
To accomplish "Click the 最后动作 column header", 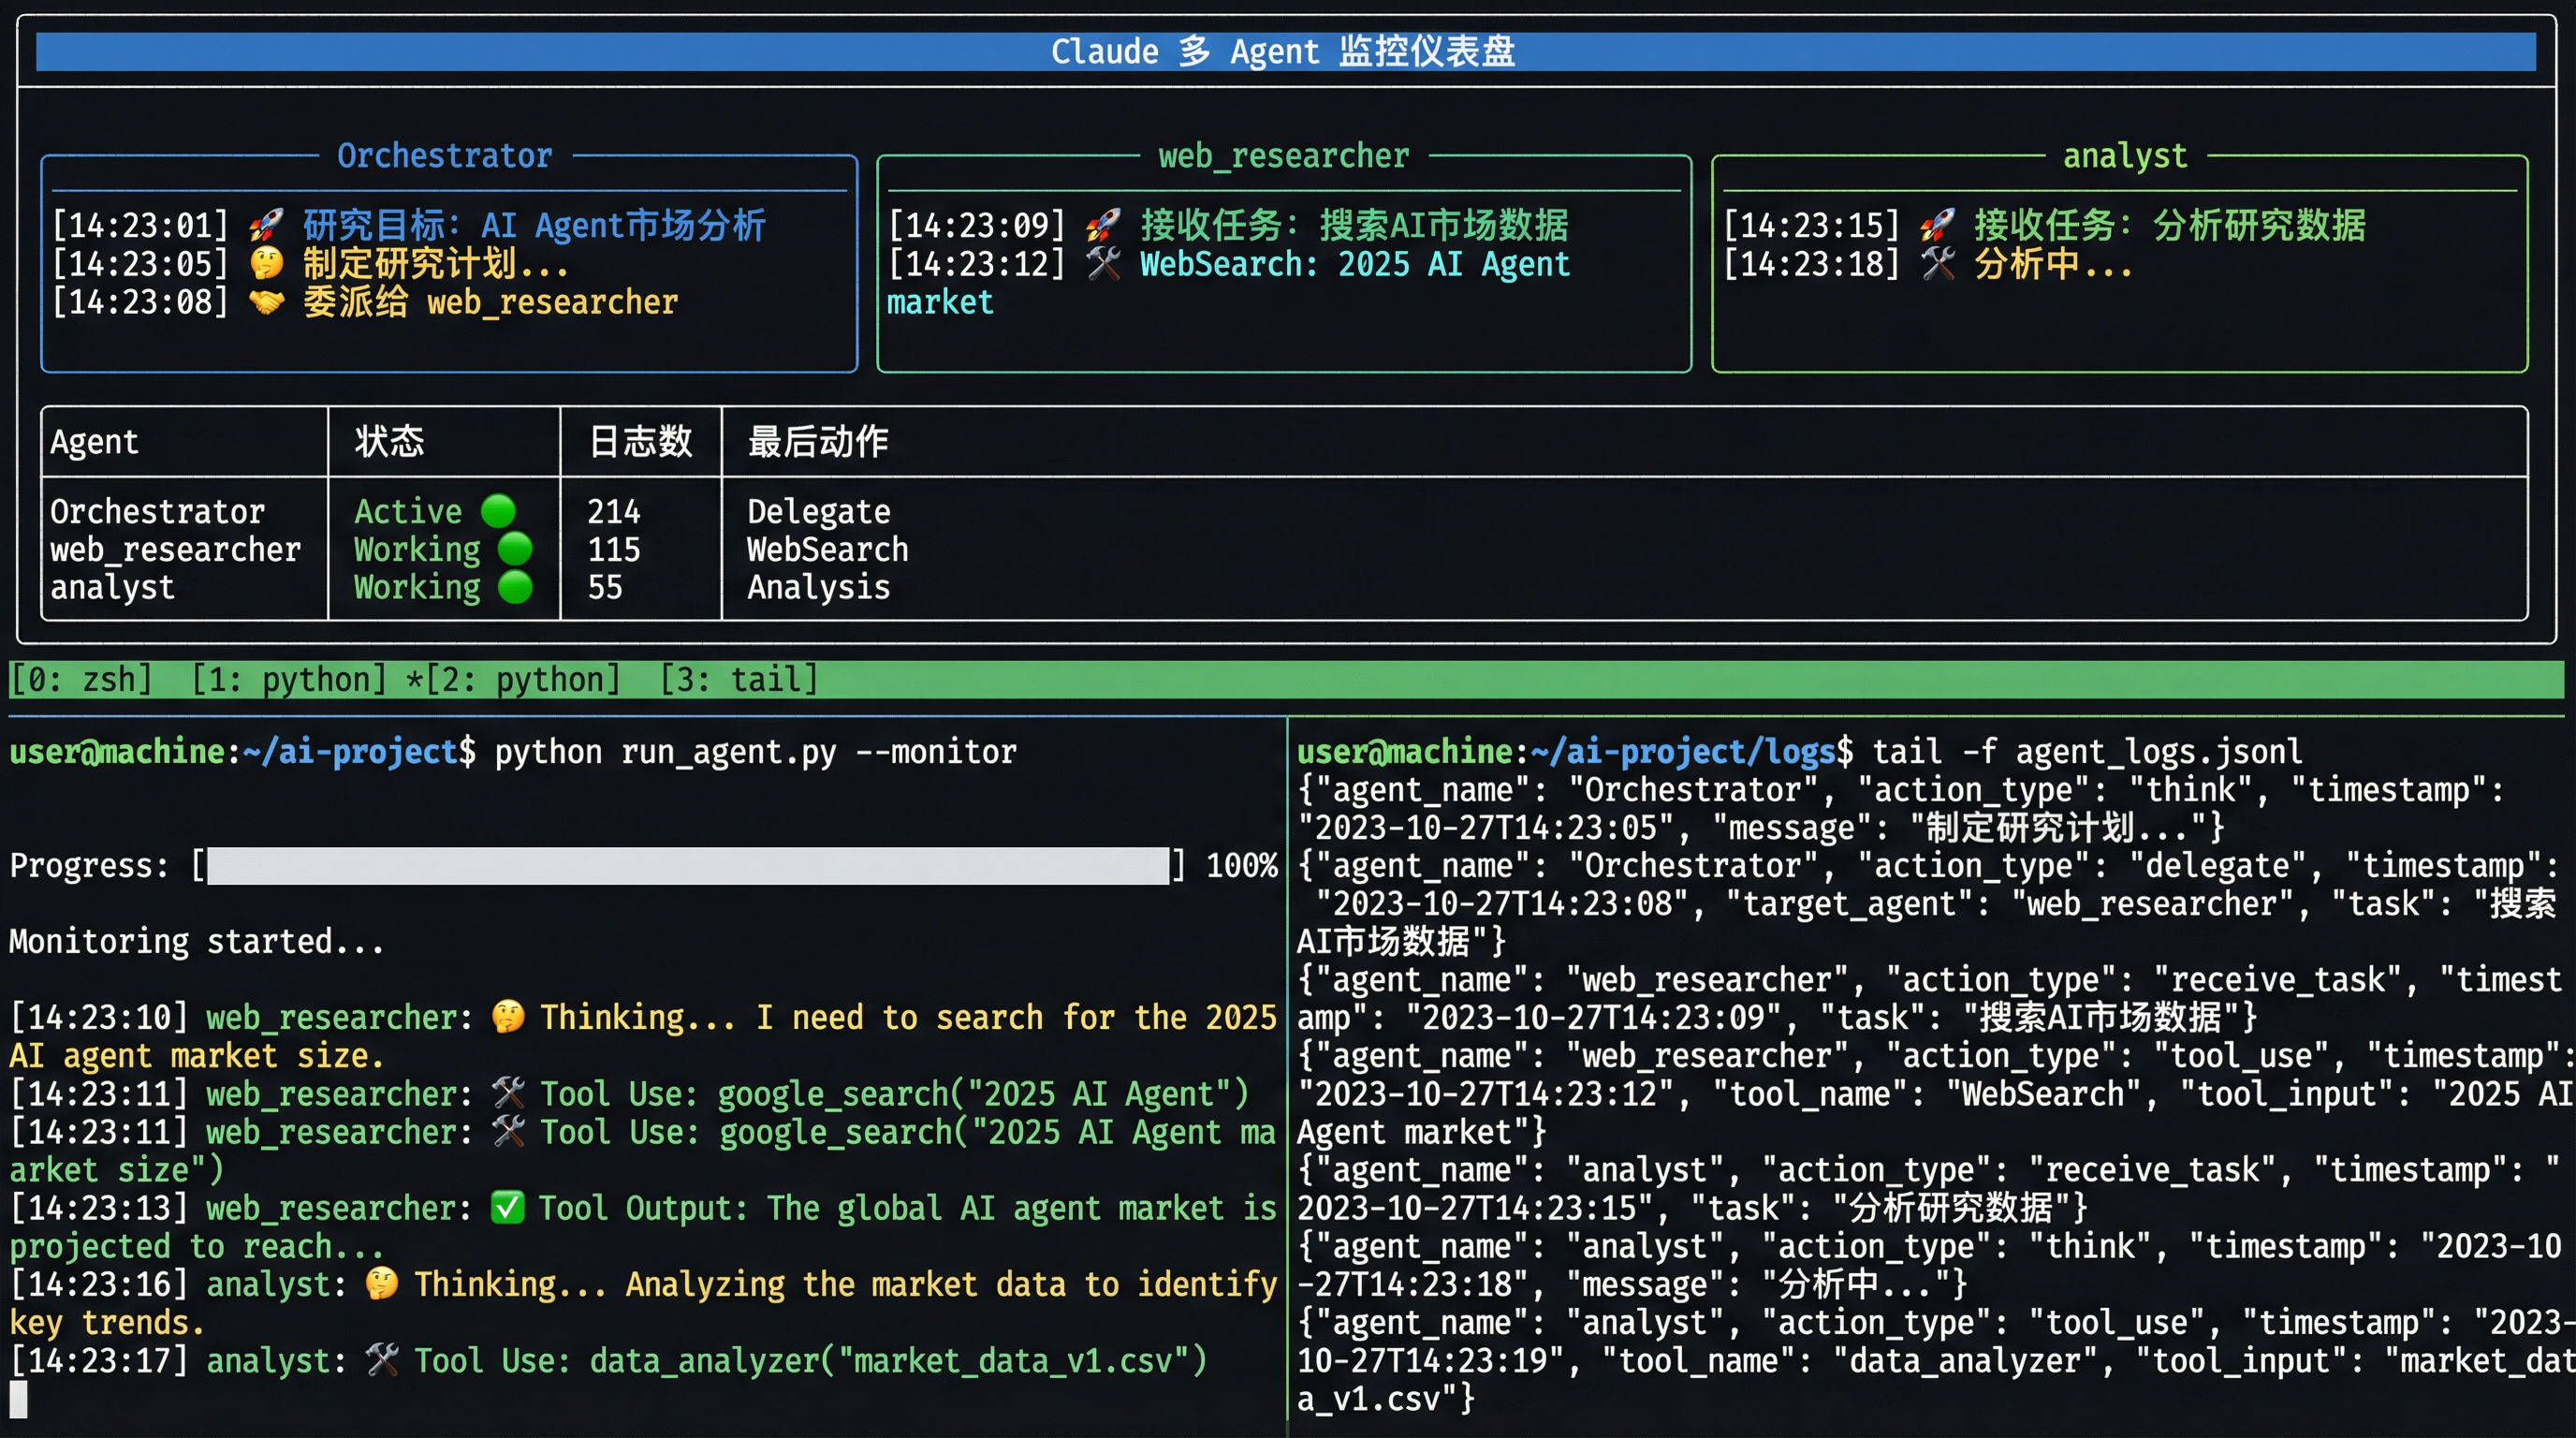I will click(818, 441).
